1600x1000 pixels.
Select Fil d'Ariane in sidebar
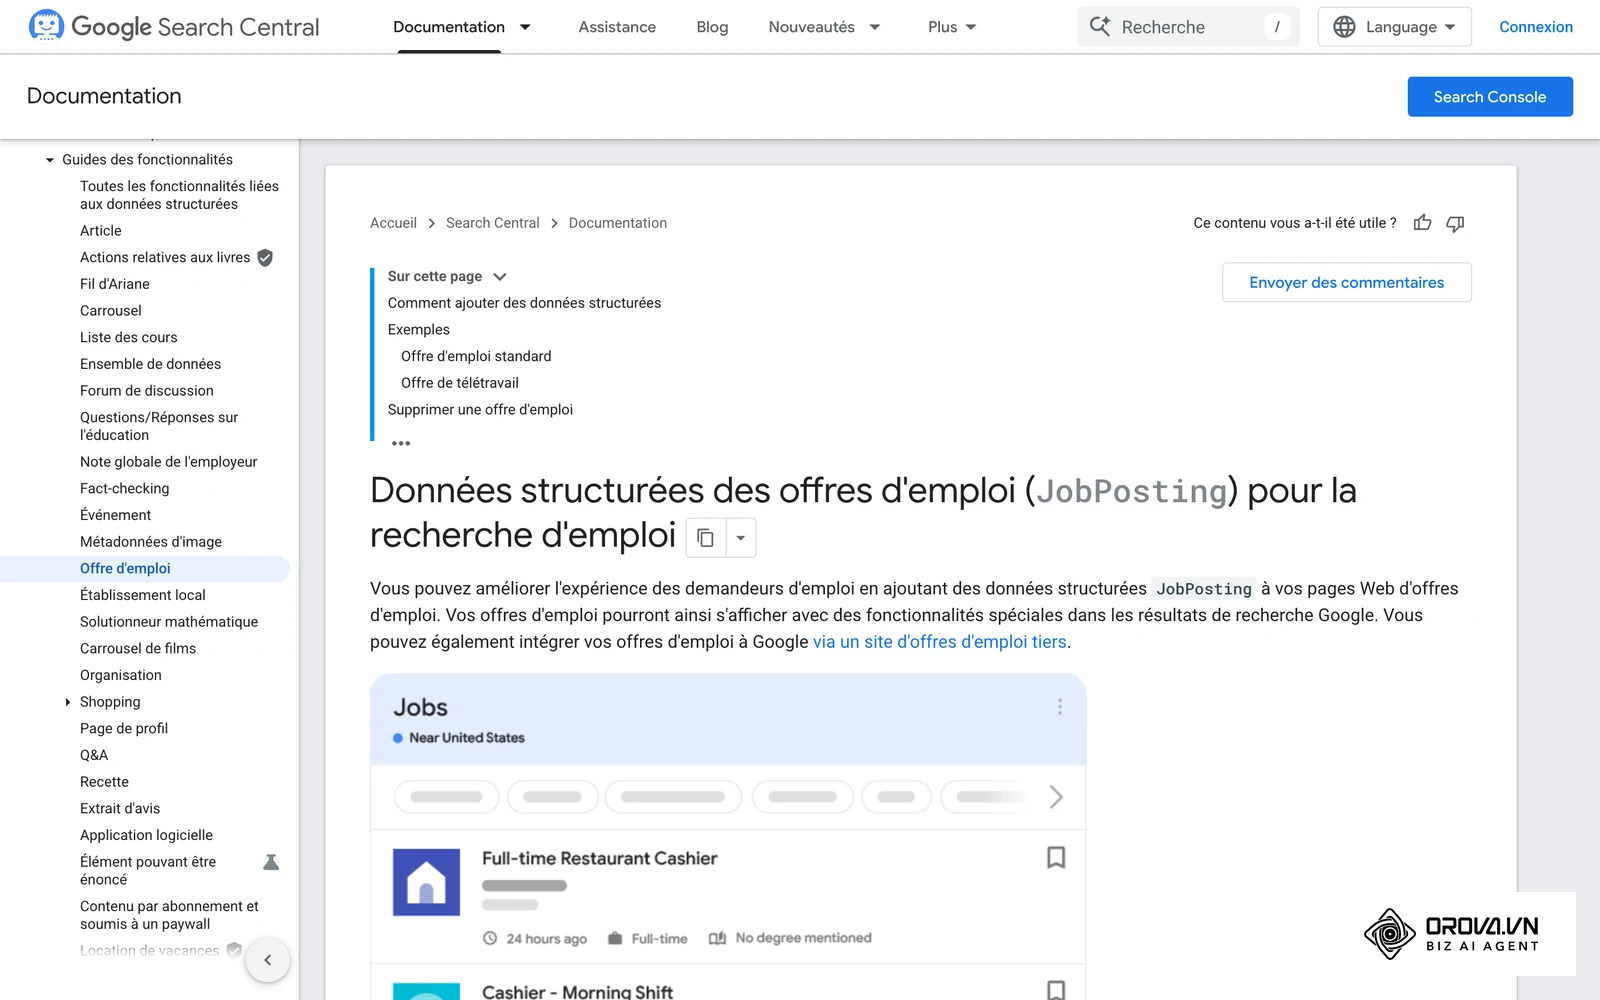115,284
